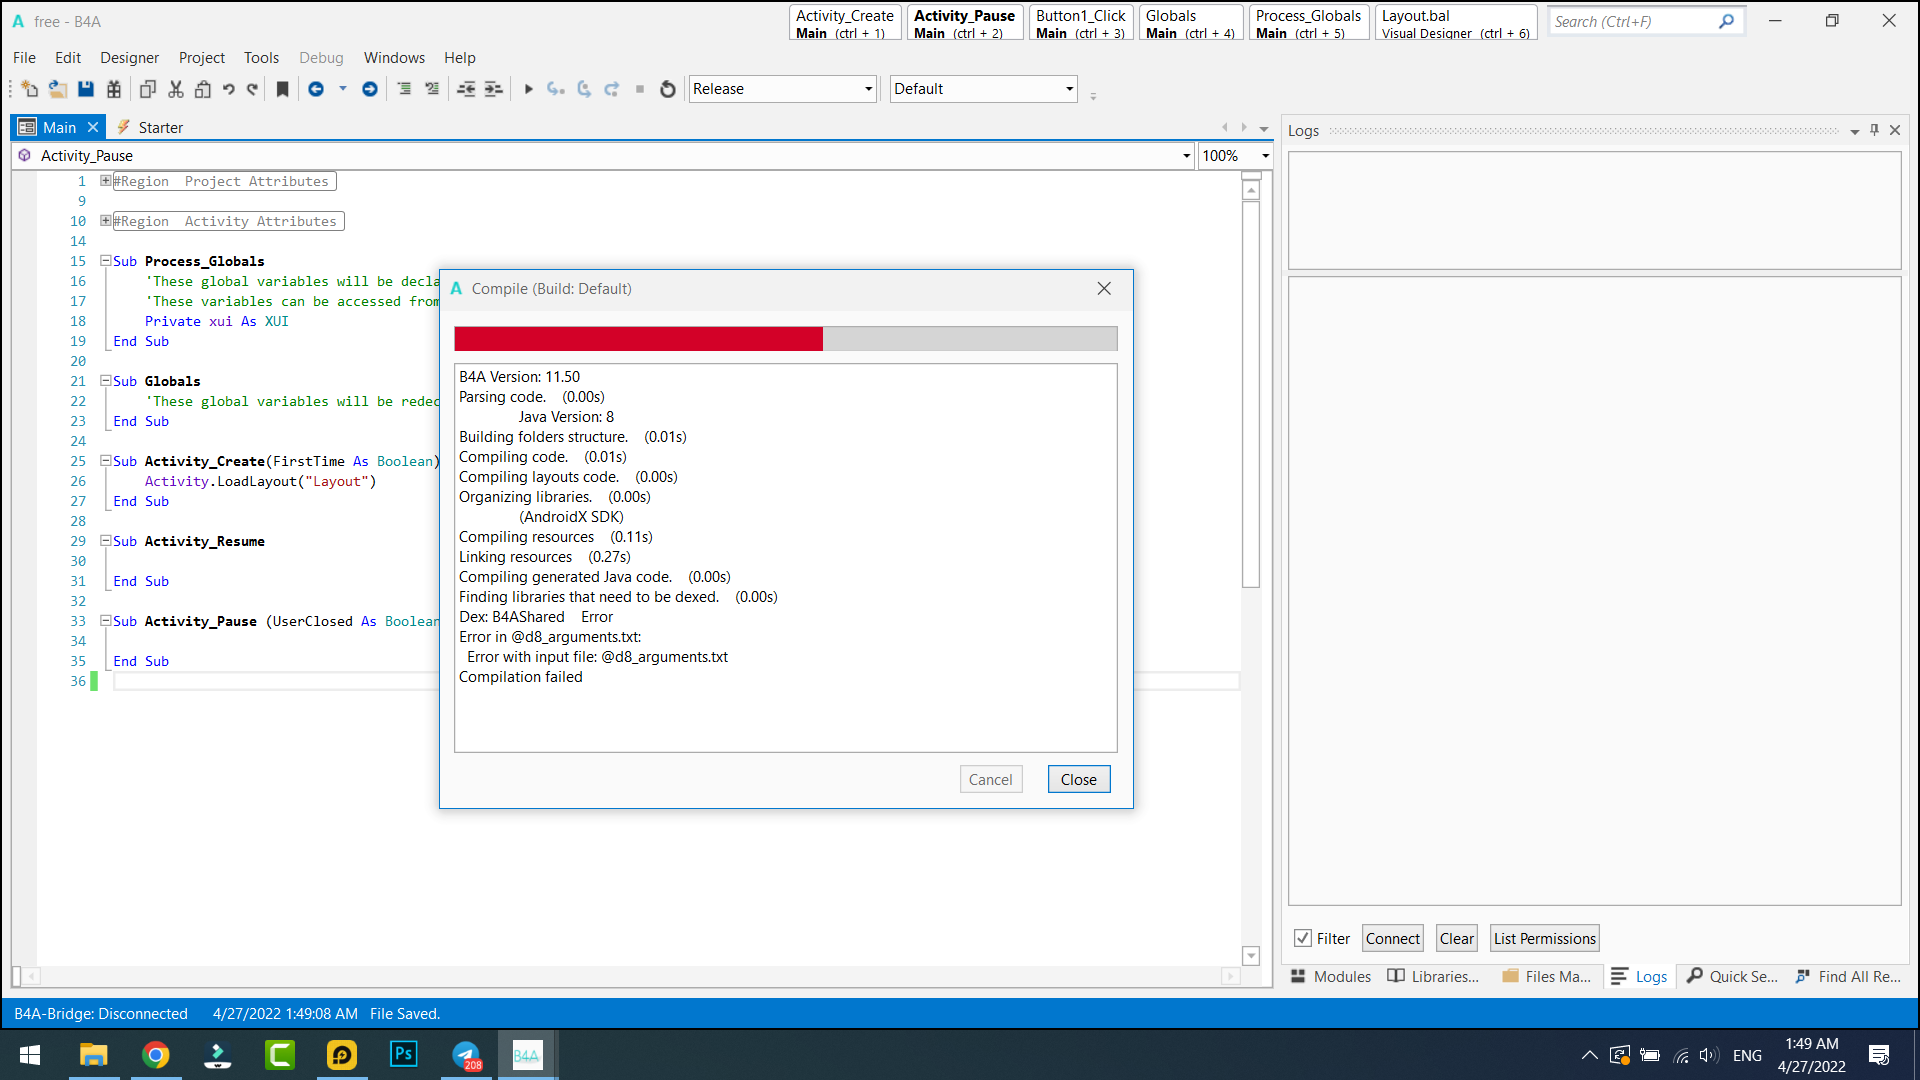Expand the Project Attributes region
Screen dimensions: 1920x1080
[x=105, y=181]
